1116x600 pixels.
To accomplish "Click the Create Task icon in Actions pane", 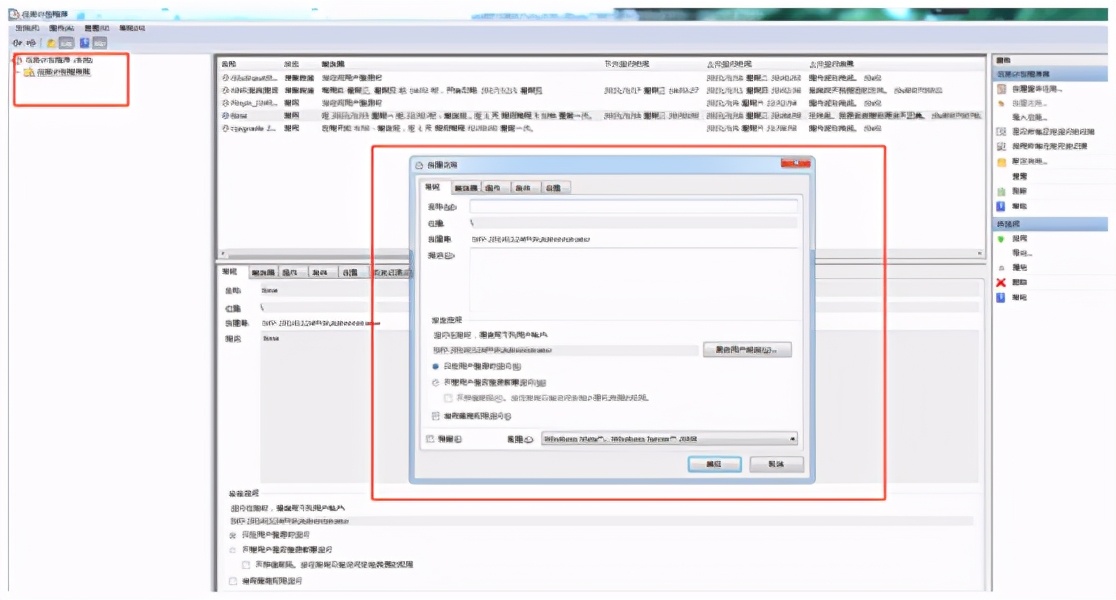I will [x=1001, y=103].
